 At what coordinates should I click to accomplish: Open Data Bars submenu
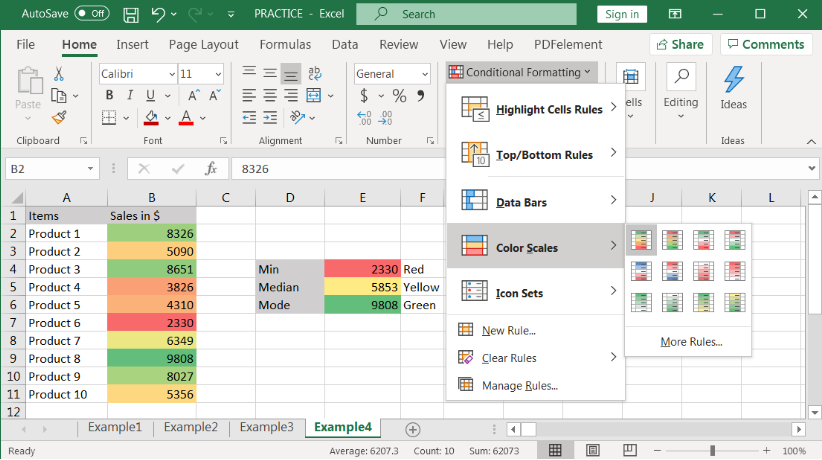(x=535, y=201)
